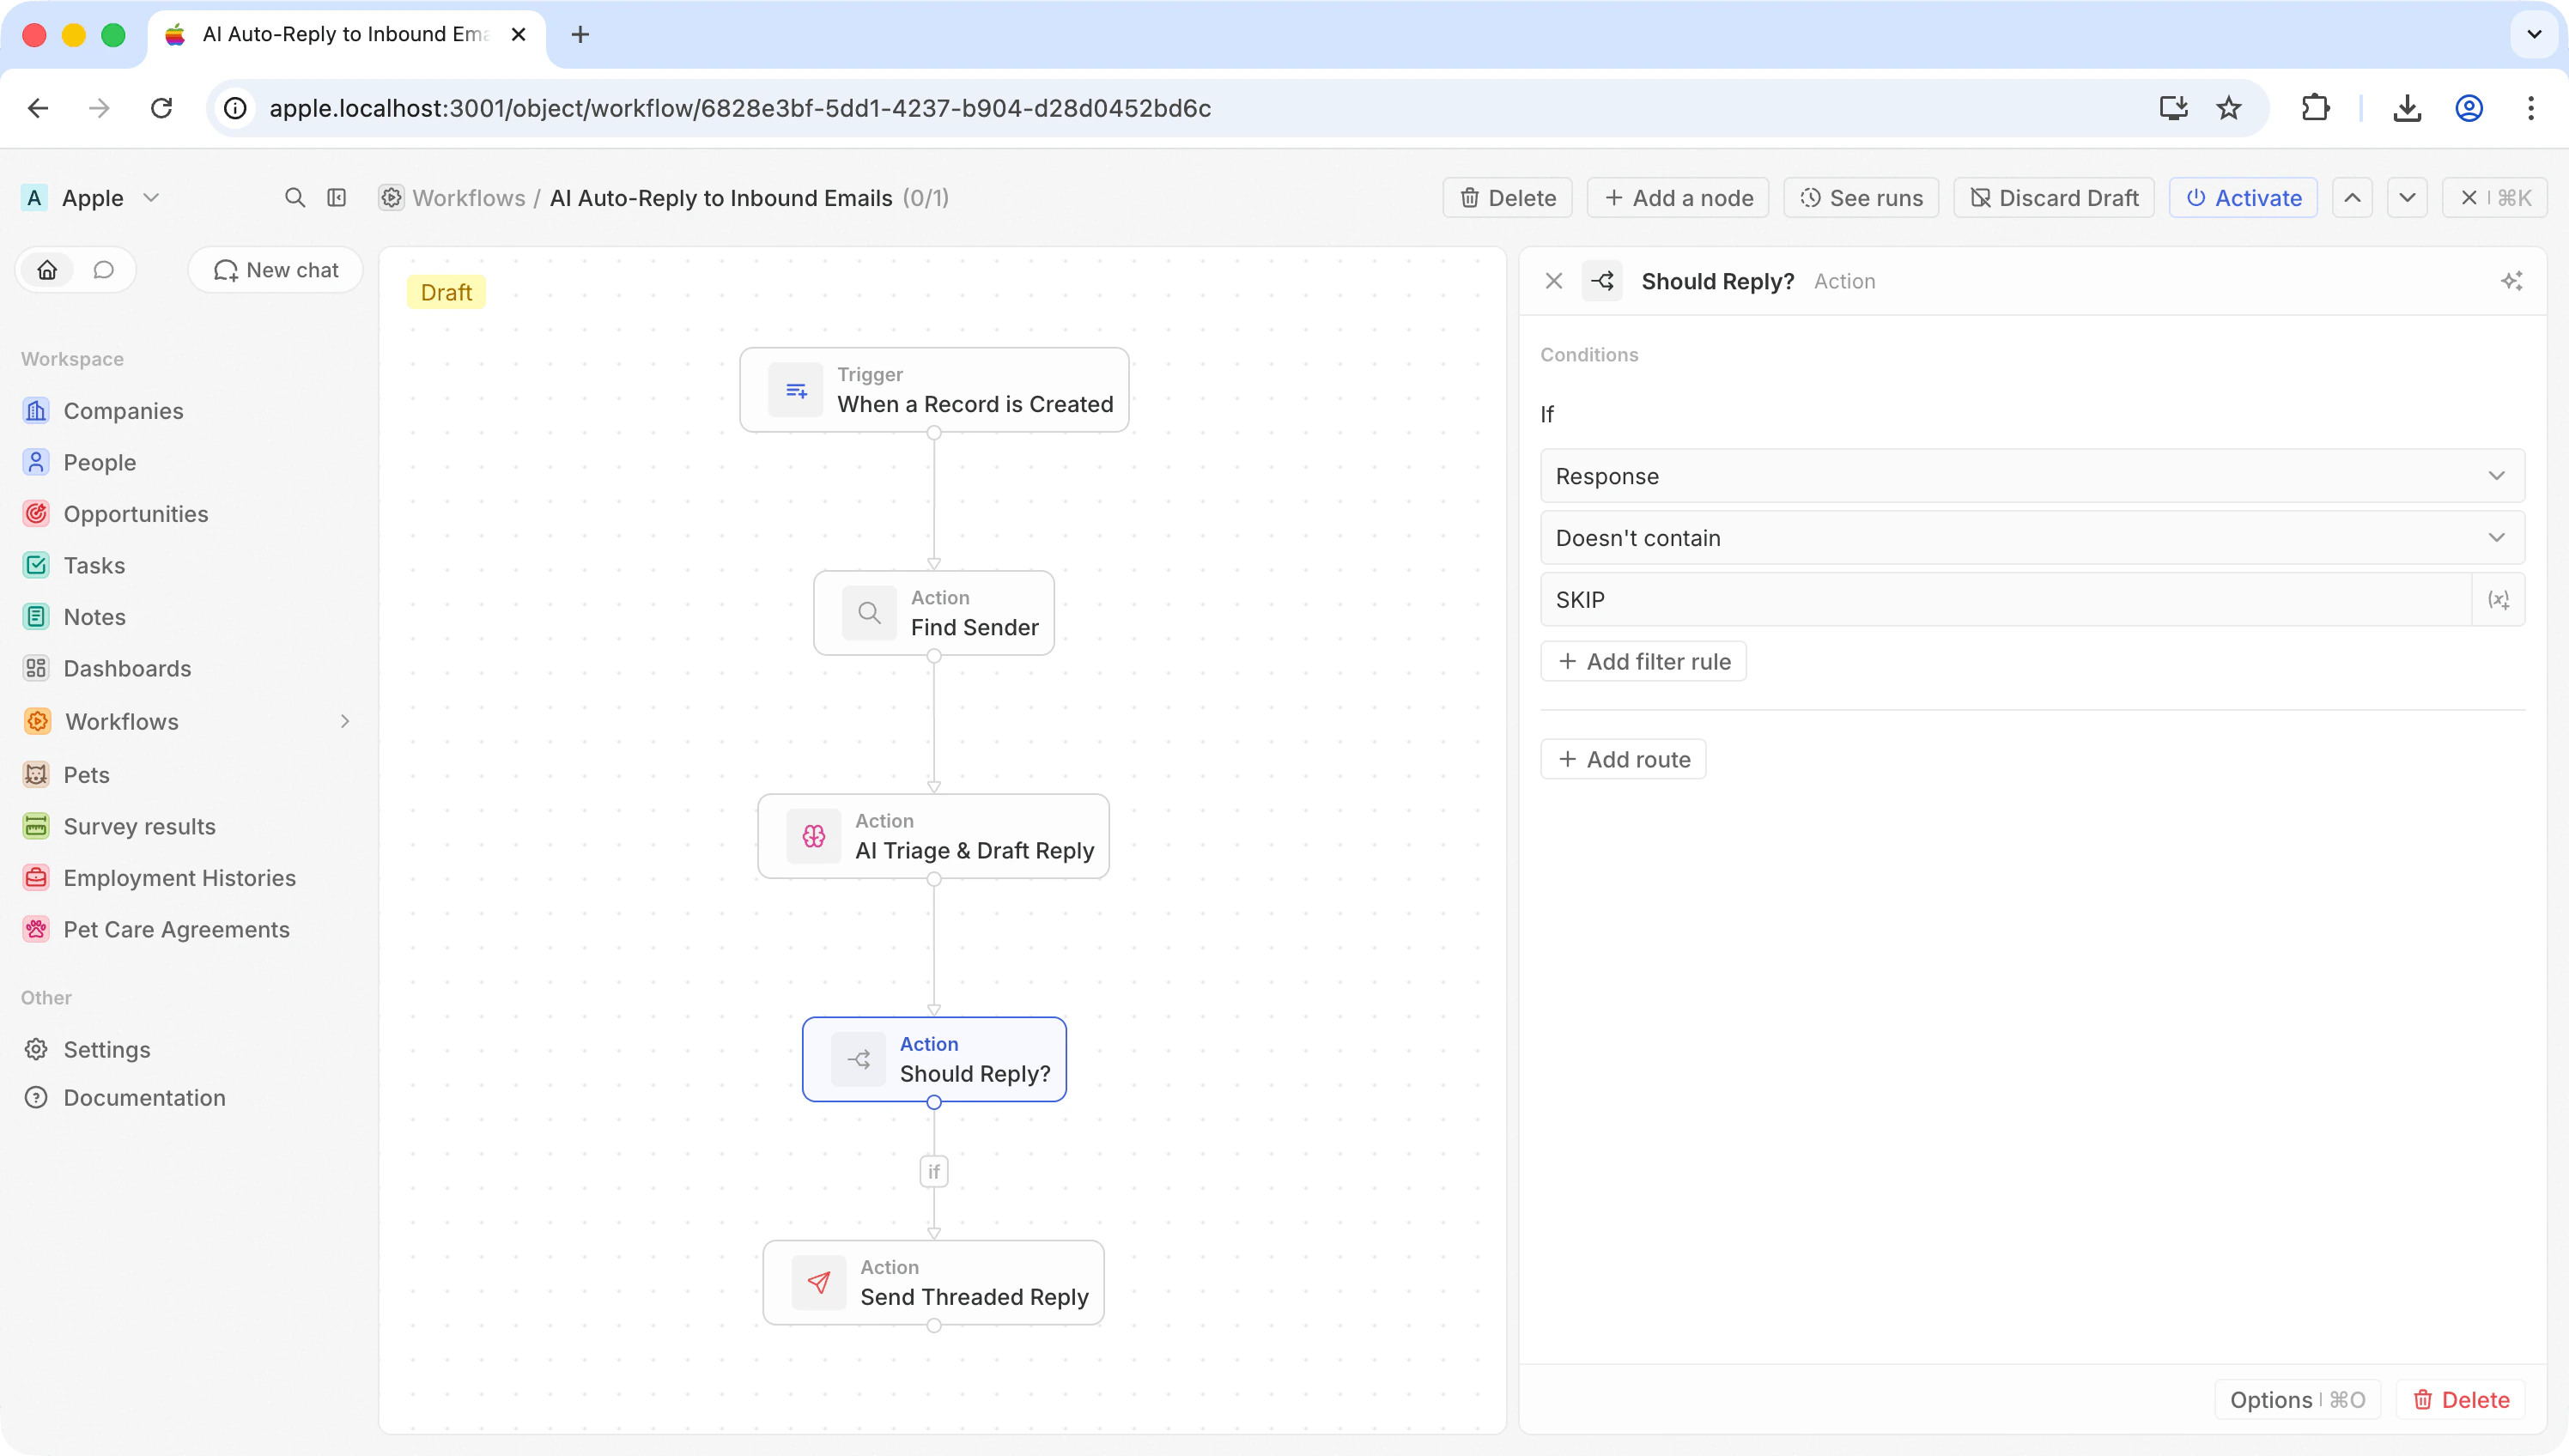
Task: Open the Doesn't contain operator dropdown
Action: click(x=2031, y=538)
